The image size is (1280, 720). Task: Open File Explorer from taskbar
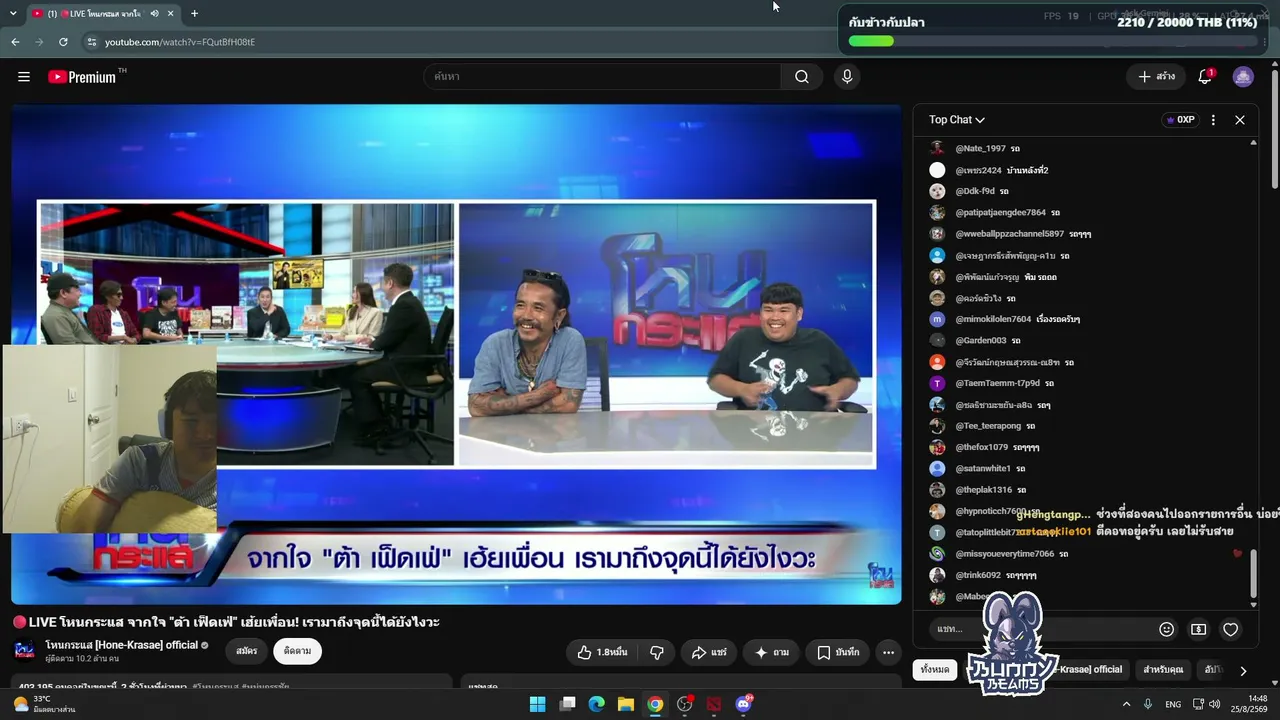pyautogui.click(x=625, y=704)
